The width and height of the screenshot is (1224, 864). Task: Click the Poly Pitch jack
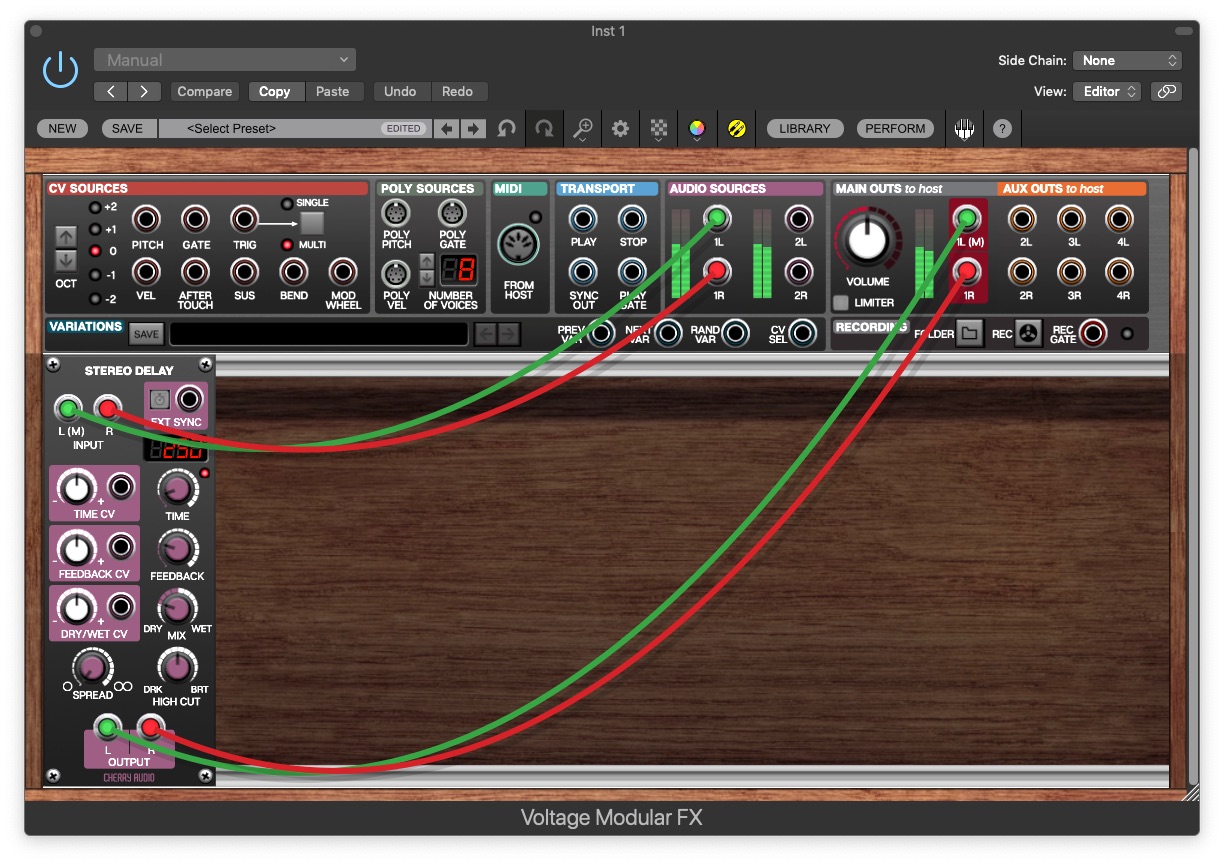coord(397,213)
